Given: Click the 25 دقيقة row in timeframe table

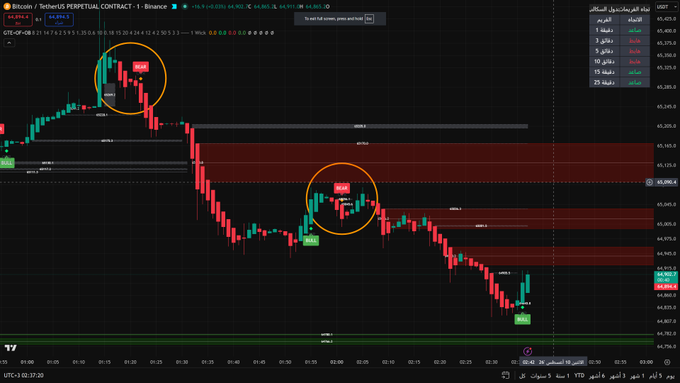Looking at the screenshot, I should 619,82.
